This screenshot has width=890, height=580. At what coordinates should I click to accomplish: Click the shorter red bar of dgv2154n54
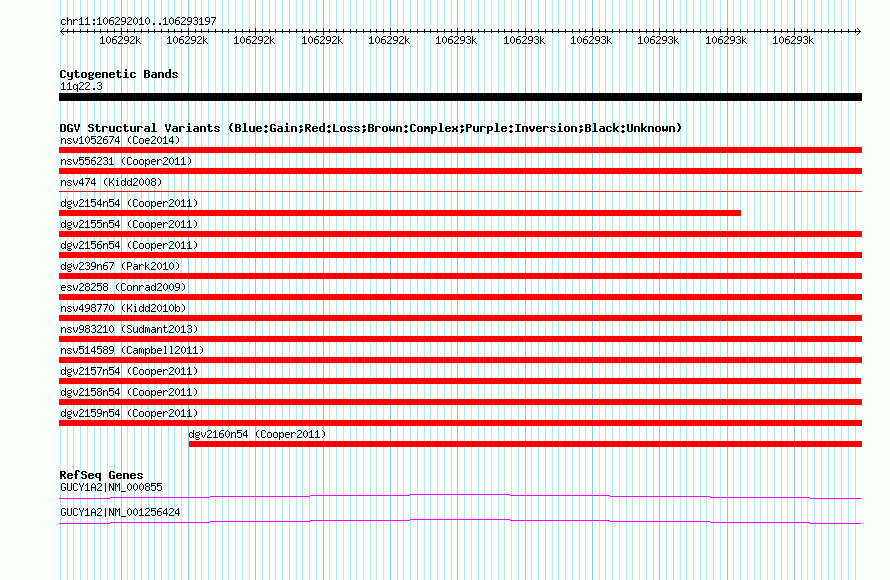click(400, 213)
